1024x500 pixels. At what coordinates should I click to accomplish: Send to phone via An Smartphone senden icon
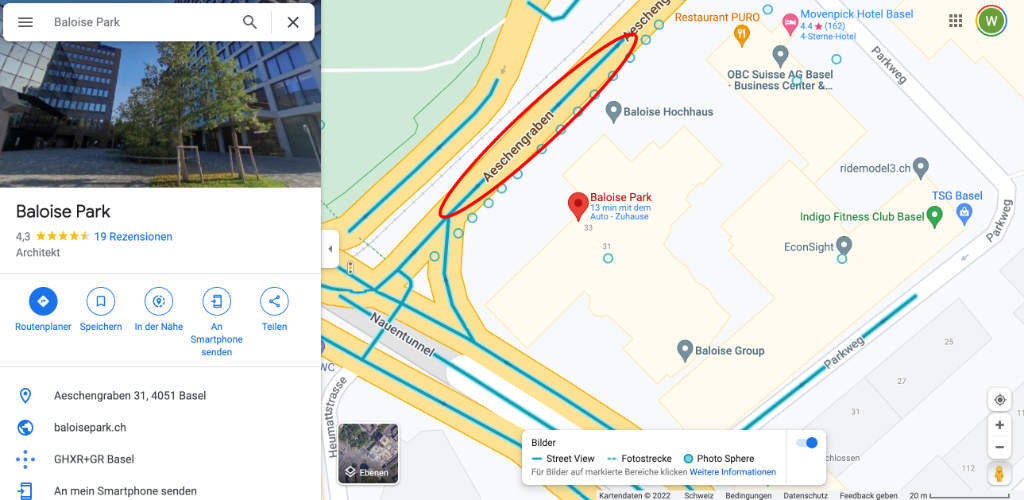click(216, 302)
